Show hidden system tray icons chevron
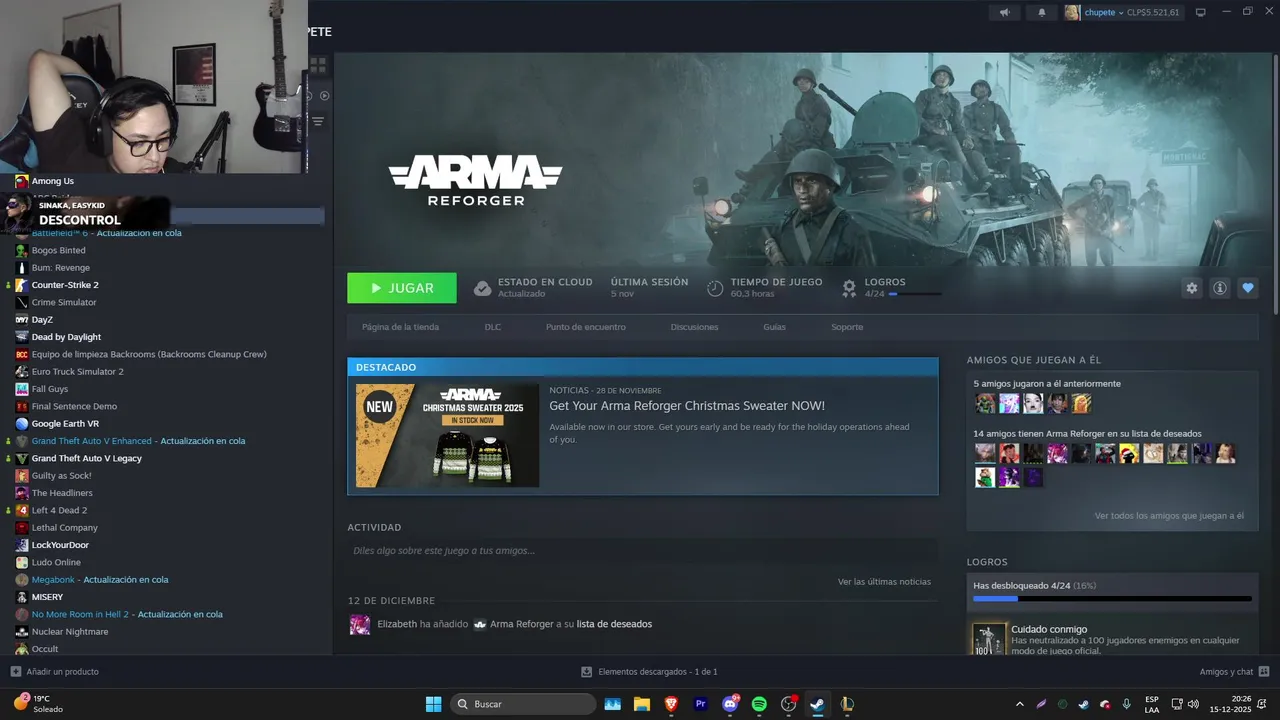 [1019, 704]
